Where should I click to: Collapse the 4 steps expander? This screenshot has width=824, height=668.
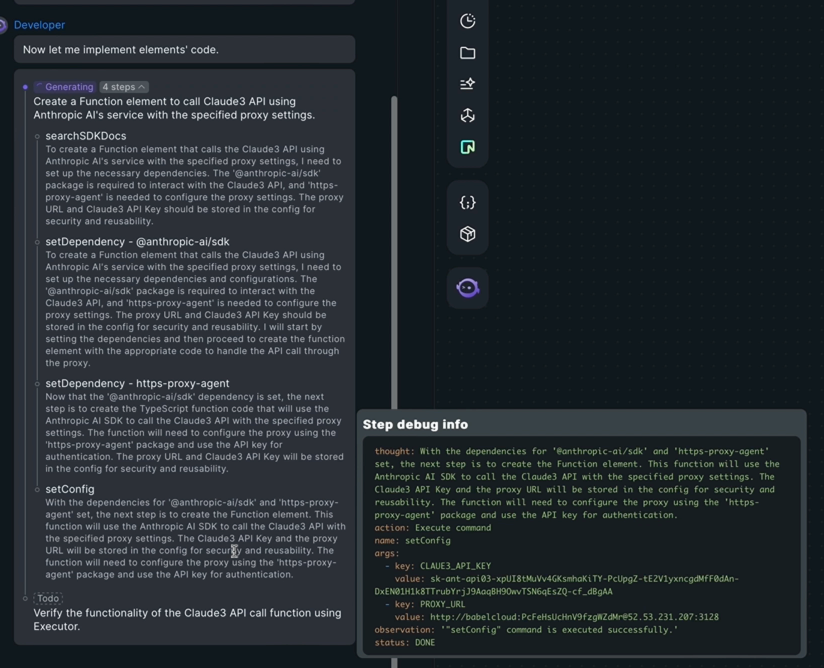tap(123, 87)
